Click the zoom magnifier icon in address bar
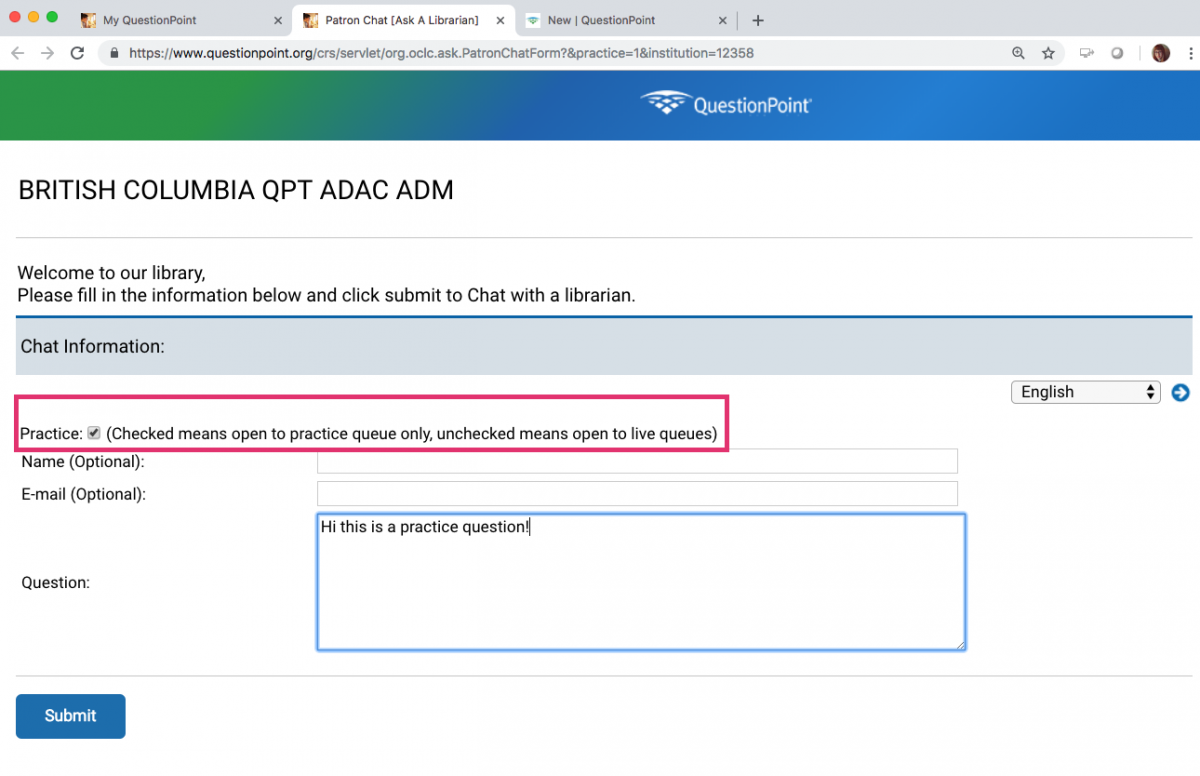The image size is (1200, 776). tap(1018, 53)
